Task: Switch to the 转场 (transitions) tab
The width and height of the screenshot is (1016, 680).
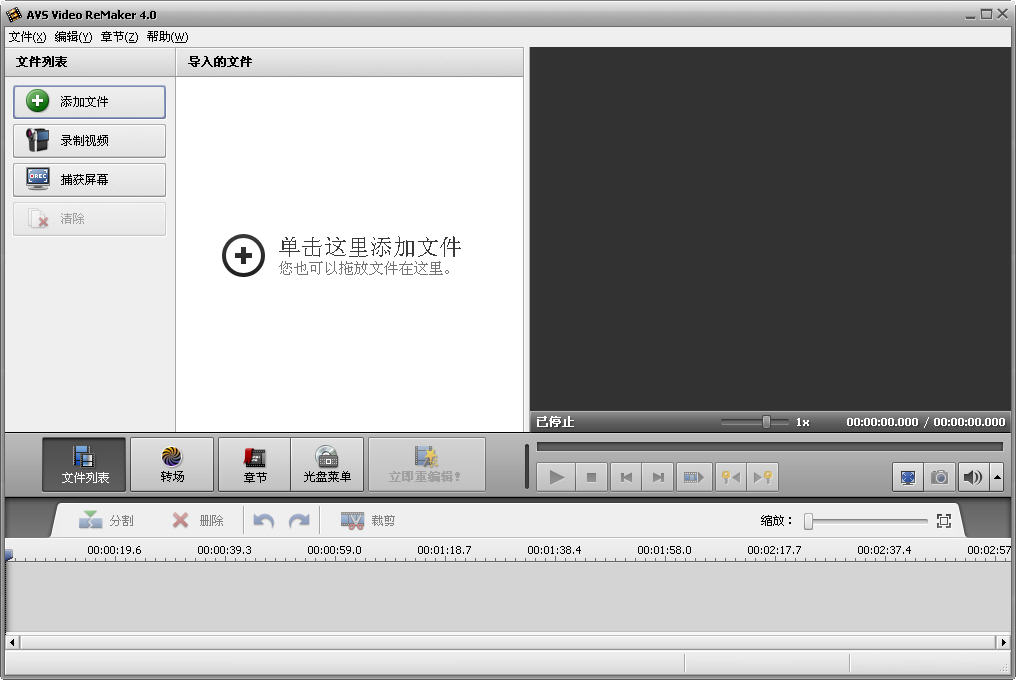Action: tap(170, 463)
